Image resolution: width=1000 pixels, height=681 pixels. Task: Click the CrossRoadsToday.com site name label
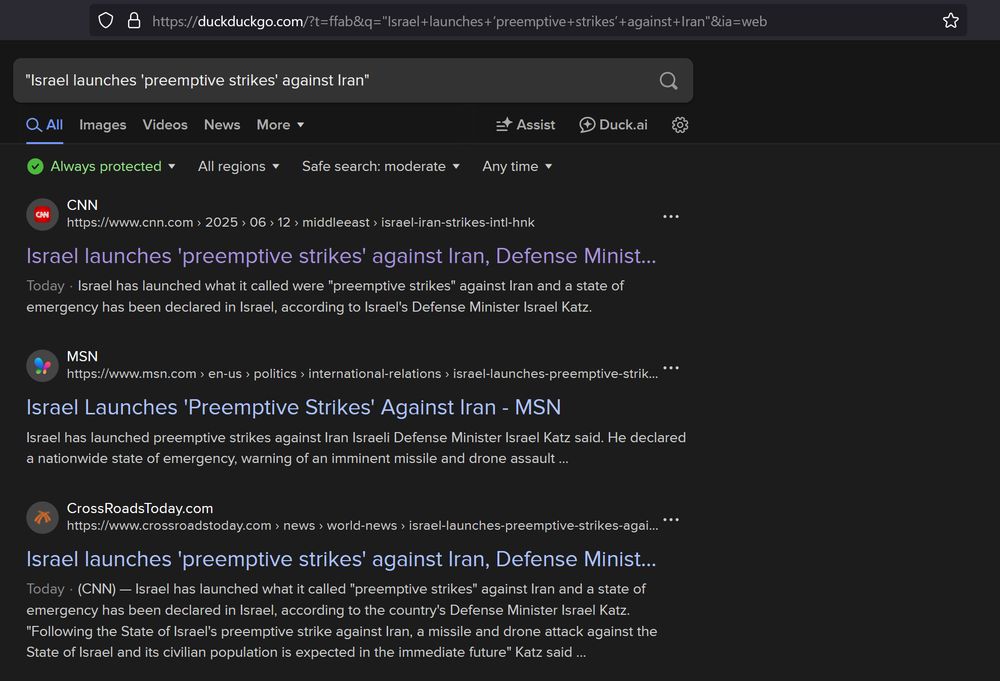point(140,508)
